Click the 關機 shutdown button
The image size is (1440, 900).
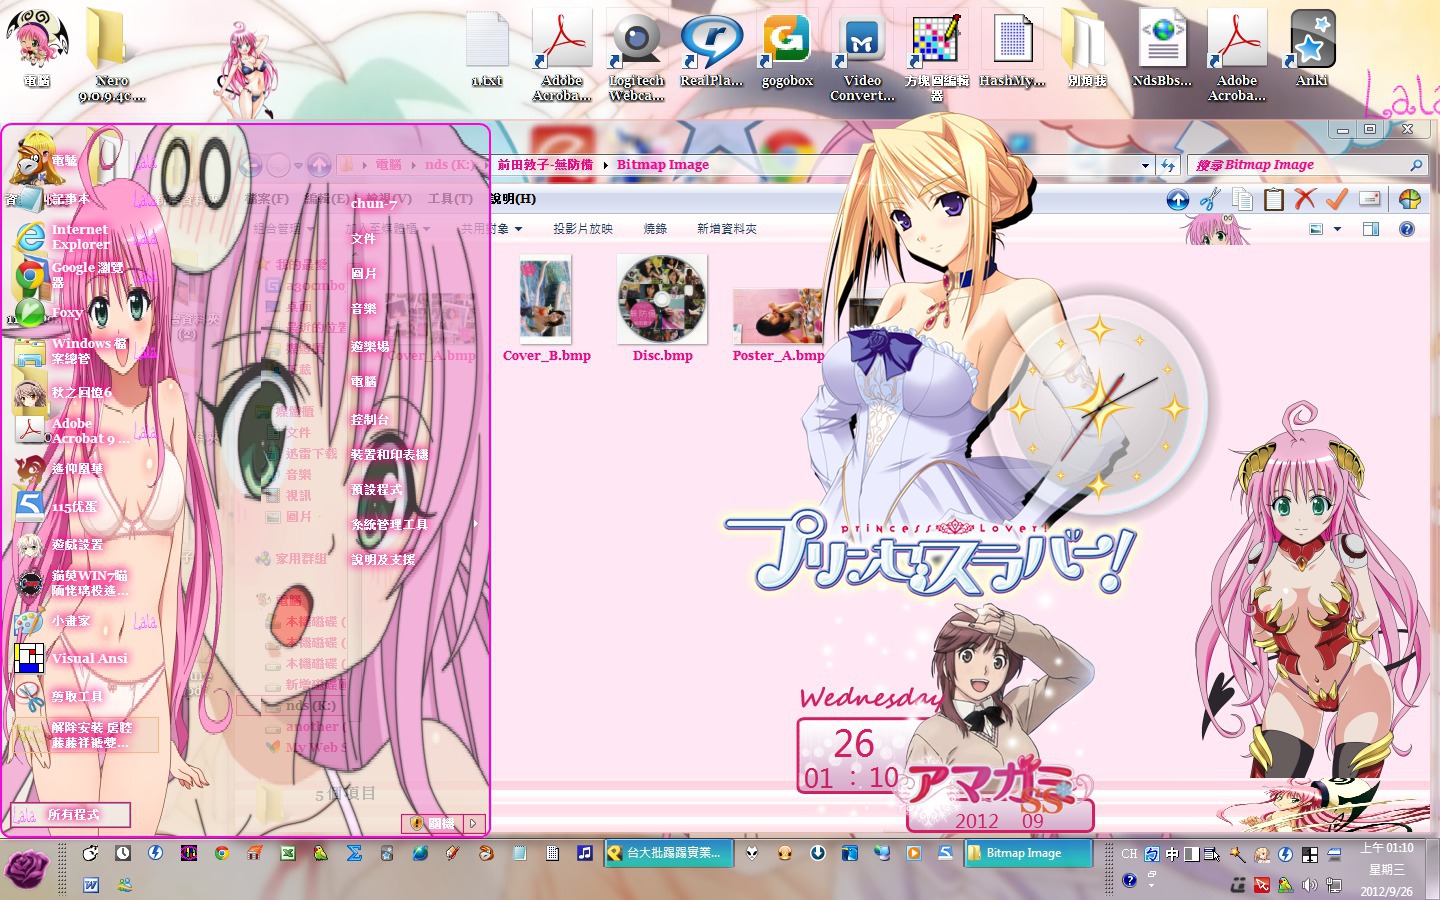tap(433, 823)
